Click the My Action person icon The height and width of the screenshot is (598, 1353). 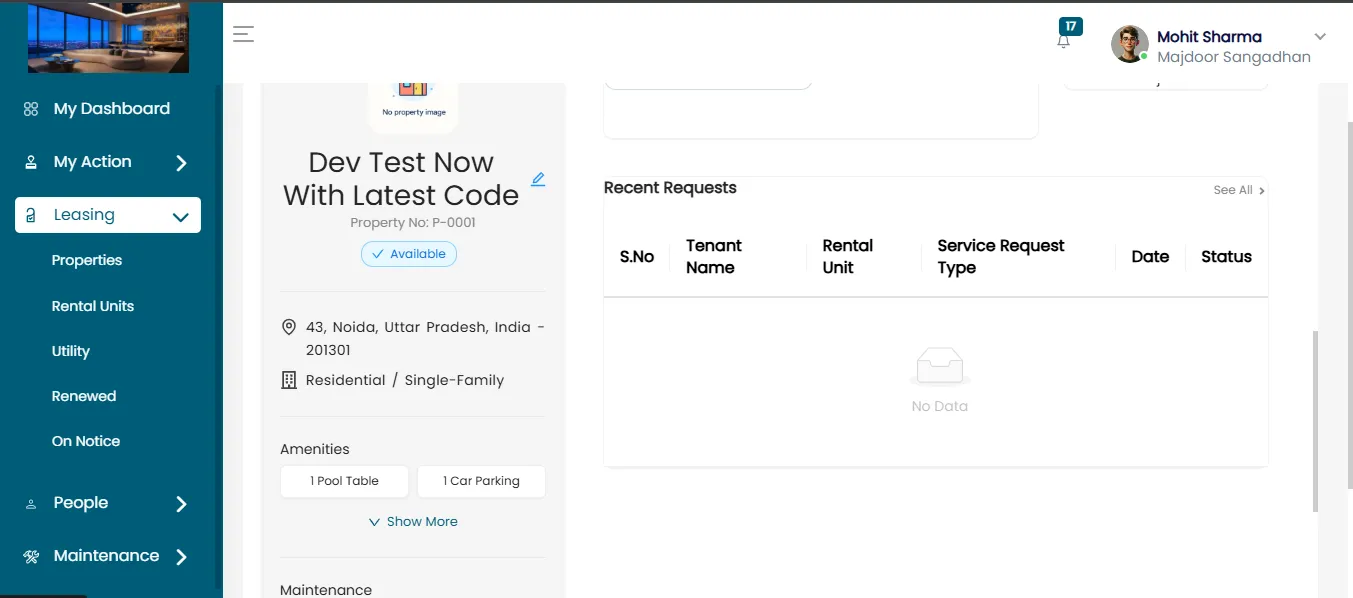pos(31,162)
